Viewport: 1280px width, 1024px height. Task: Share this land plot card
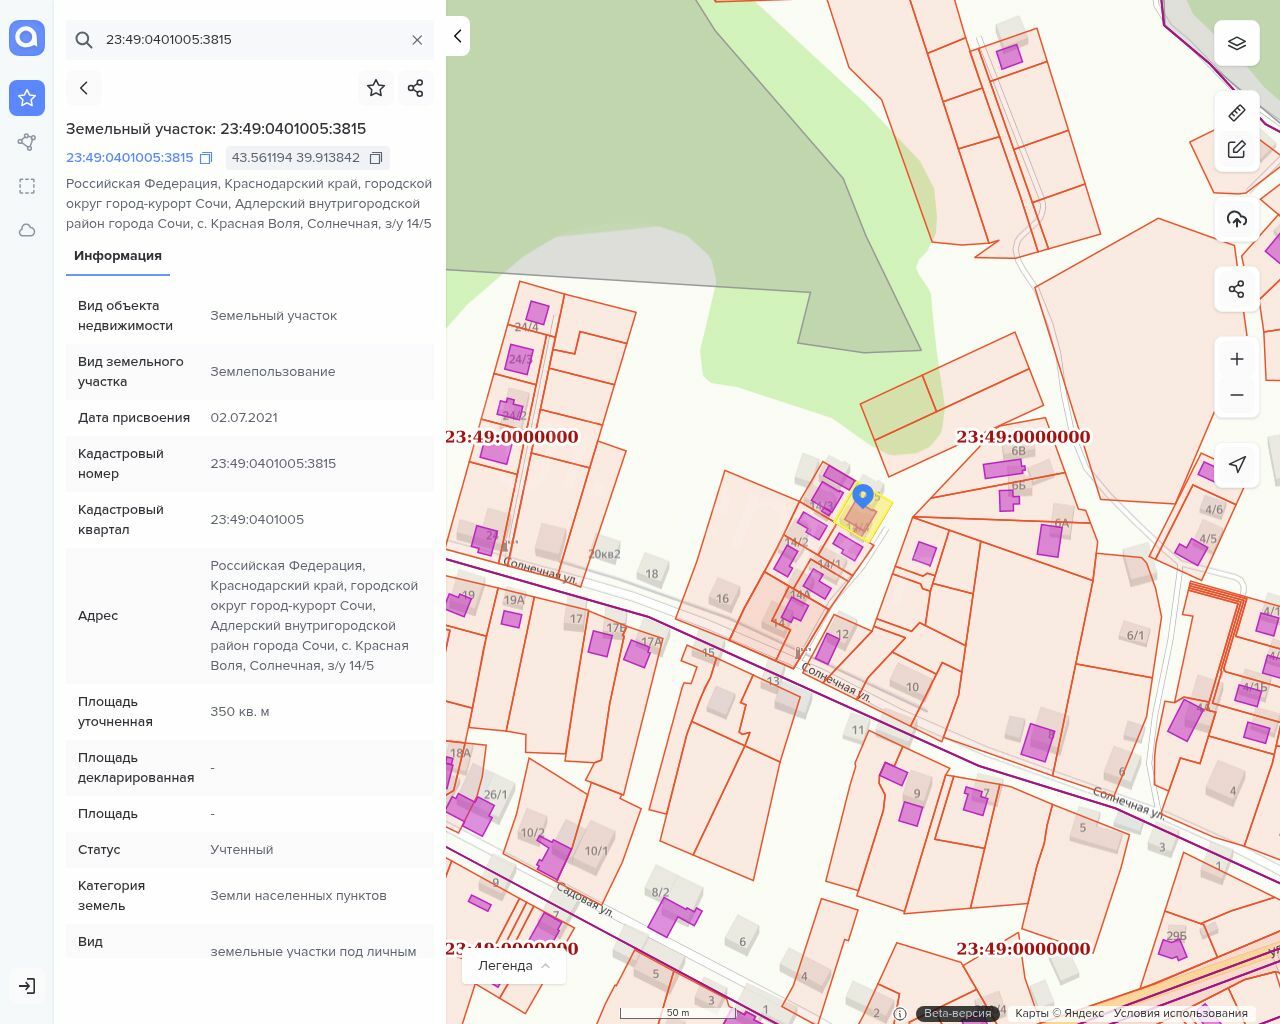(x=416, y=88)
